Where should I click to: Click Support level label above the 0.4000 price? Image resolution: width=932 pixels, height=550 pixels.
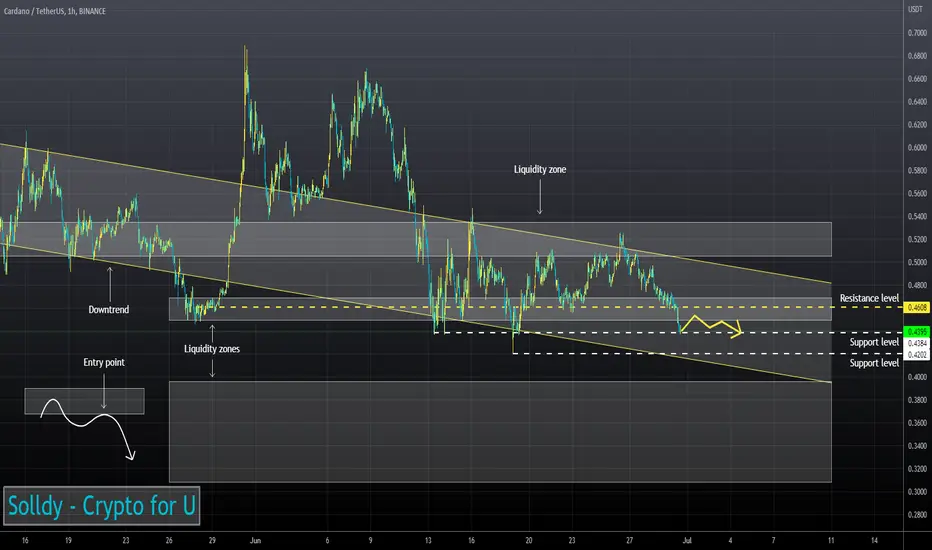click(874, 363)
